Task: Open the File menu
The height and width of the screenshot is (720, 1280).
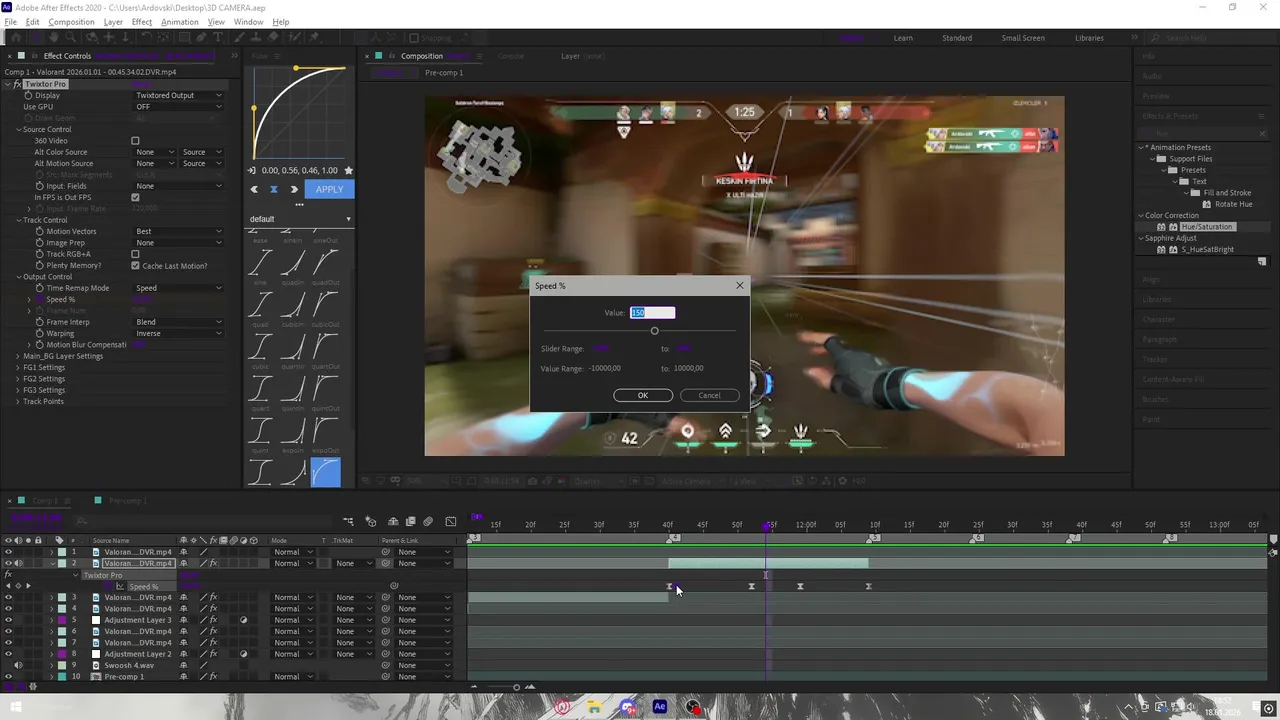Action: pos(10,22)
